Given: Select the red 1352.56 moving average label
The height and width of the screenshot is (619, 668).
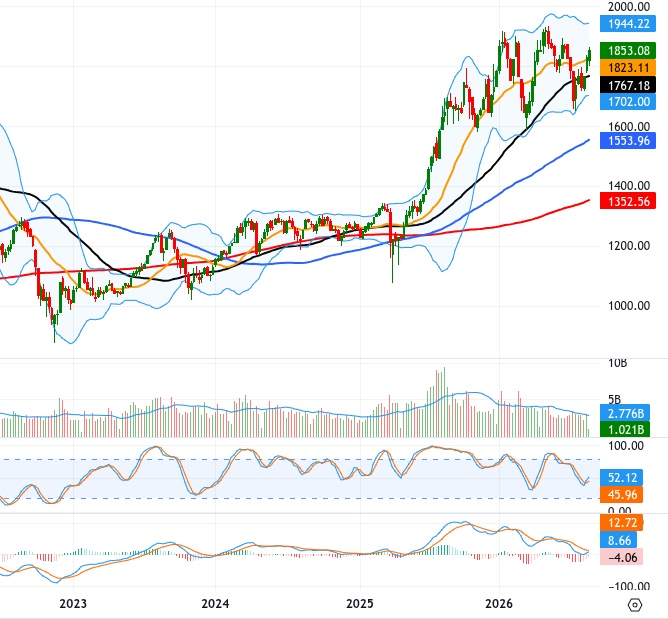Looking at the screenshot, I should [628, 201].
